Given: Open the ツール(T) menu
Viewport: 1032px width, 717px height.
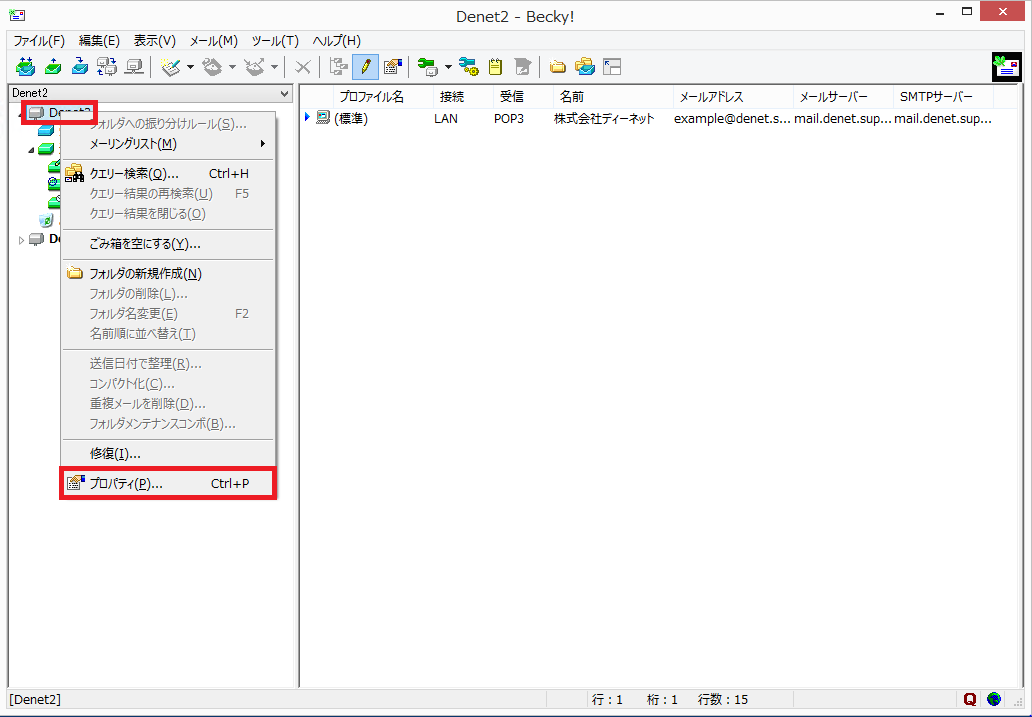Looking at the screenshot, I should click(x=275, y=41).
